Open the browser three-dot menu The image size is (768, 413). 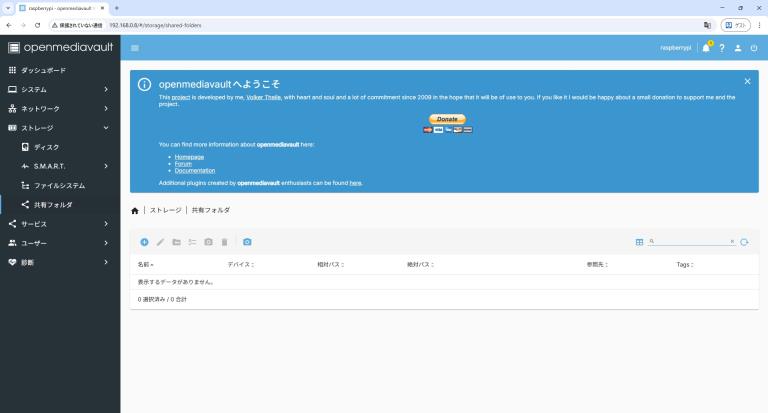click(x=759, y=25)
